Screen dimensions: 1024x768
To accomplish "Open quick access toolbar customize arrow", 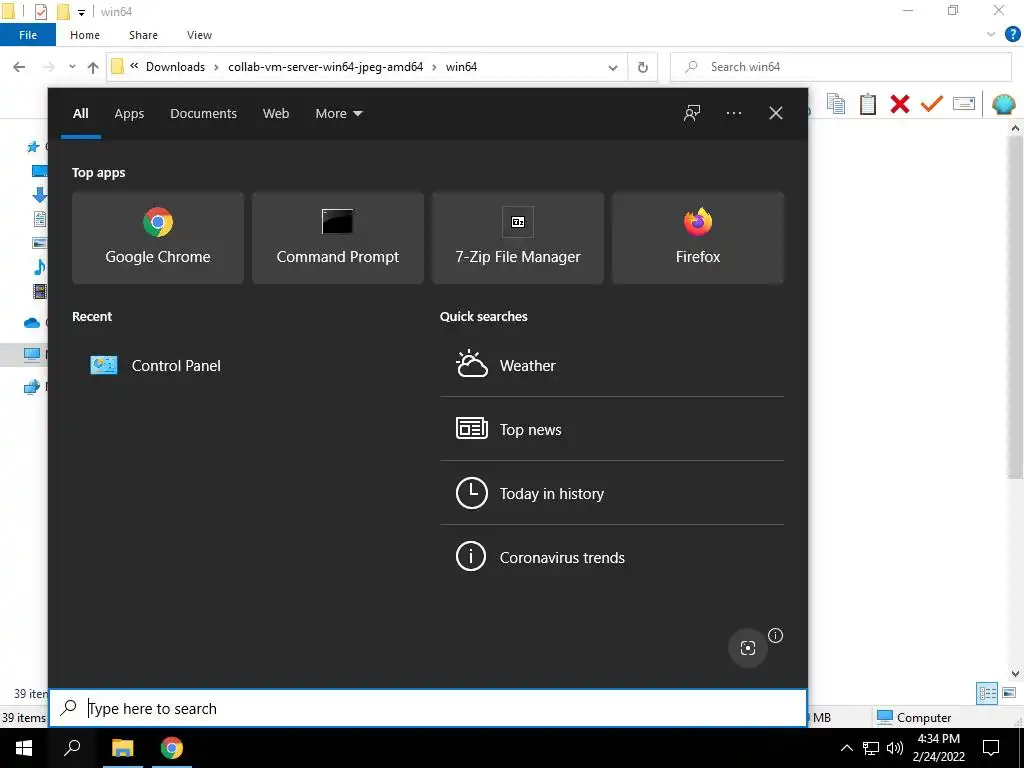I will pos(82,12).
